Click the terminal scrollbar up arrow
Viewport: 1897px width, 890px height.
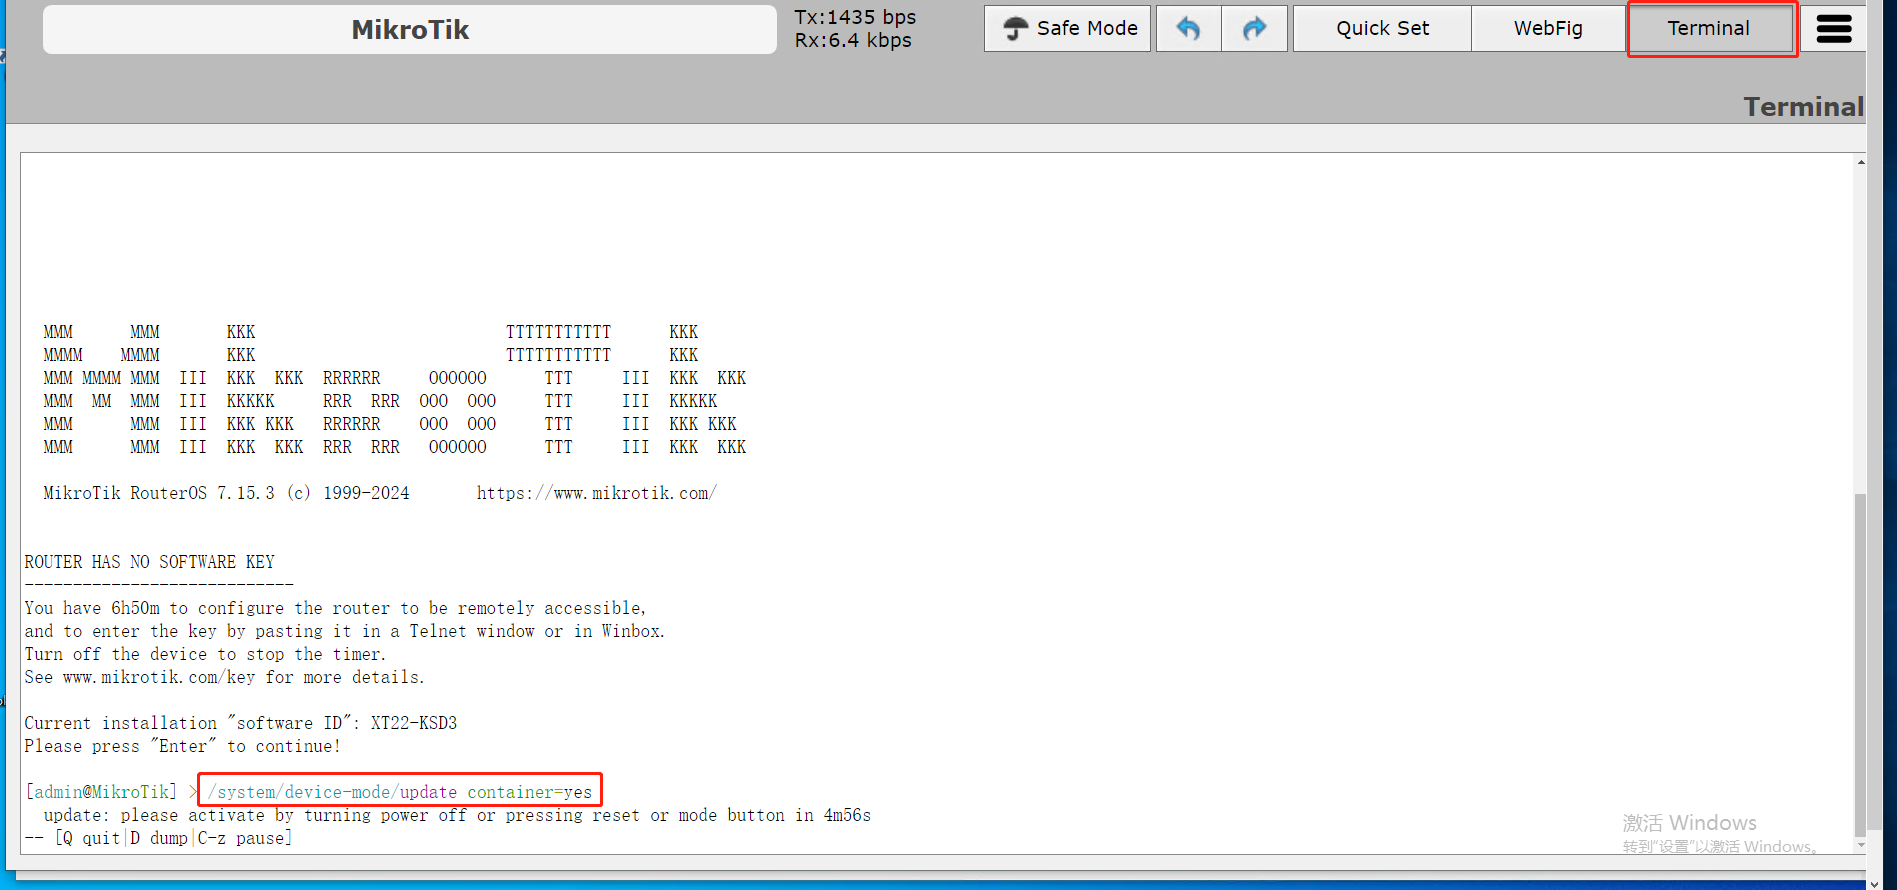[1860, 162]
